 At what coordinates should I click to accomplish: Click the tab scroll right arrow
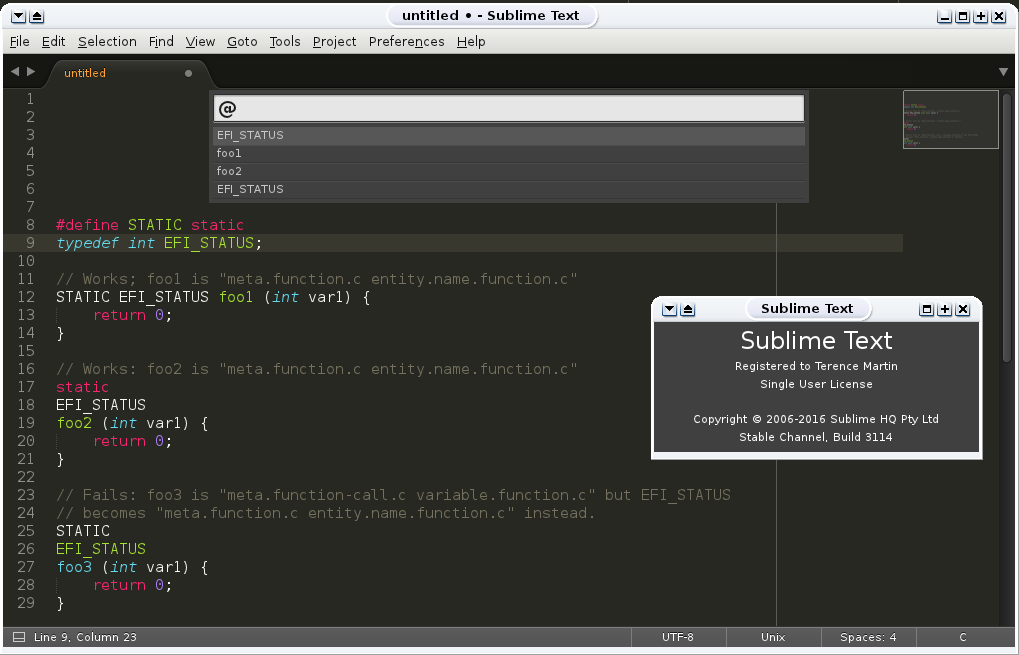pos(31,71)
